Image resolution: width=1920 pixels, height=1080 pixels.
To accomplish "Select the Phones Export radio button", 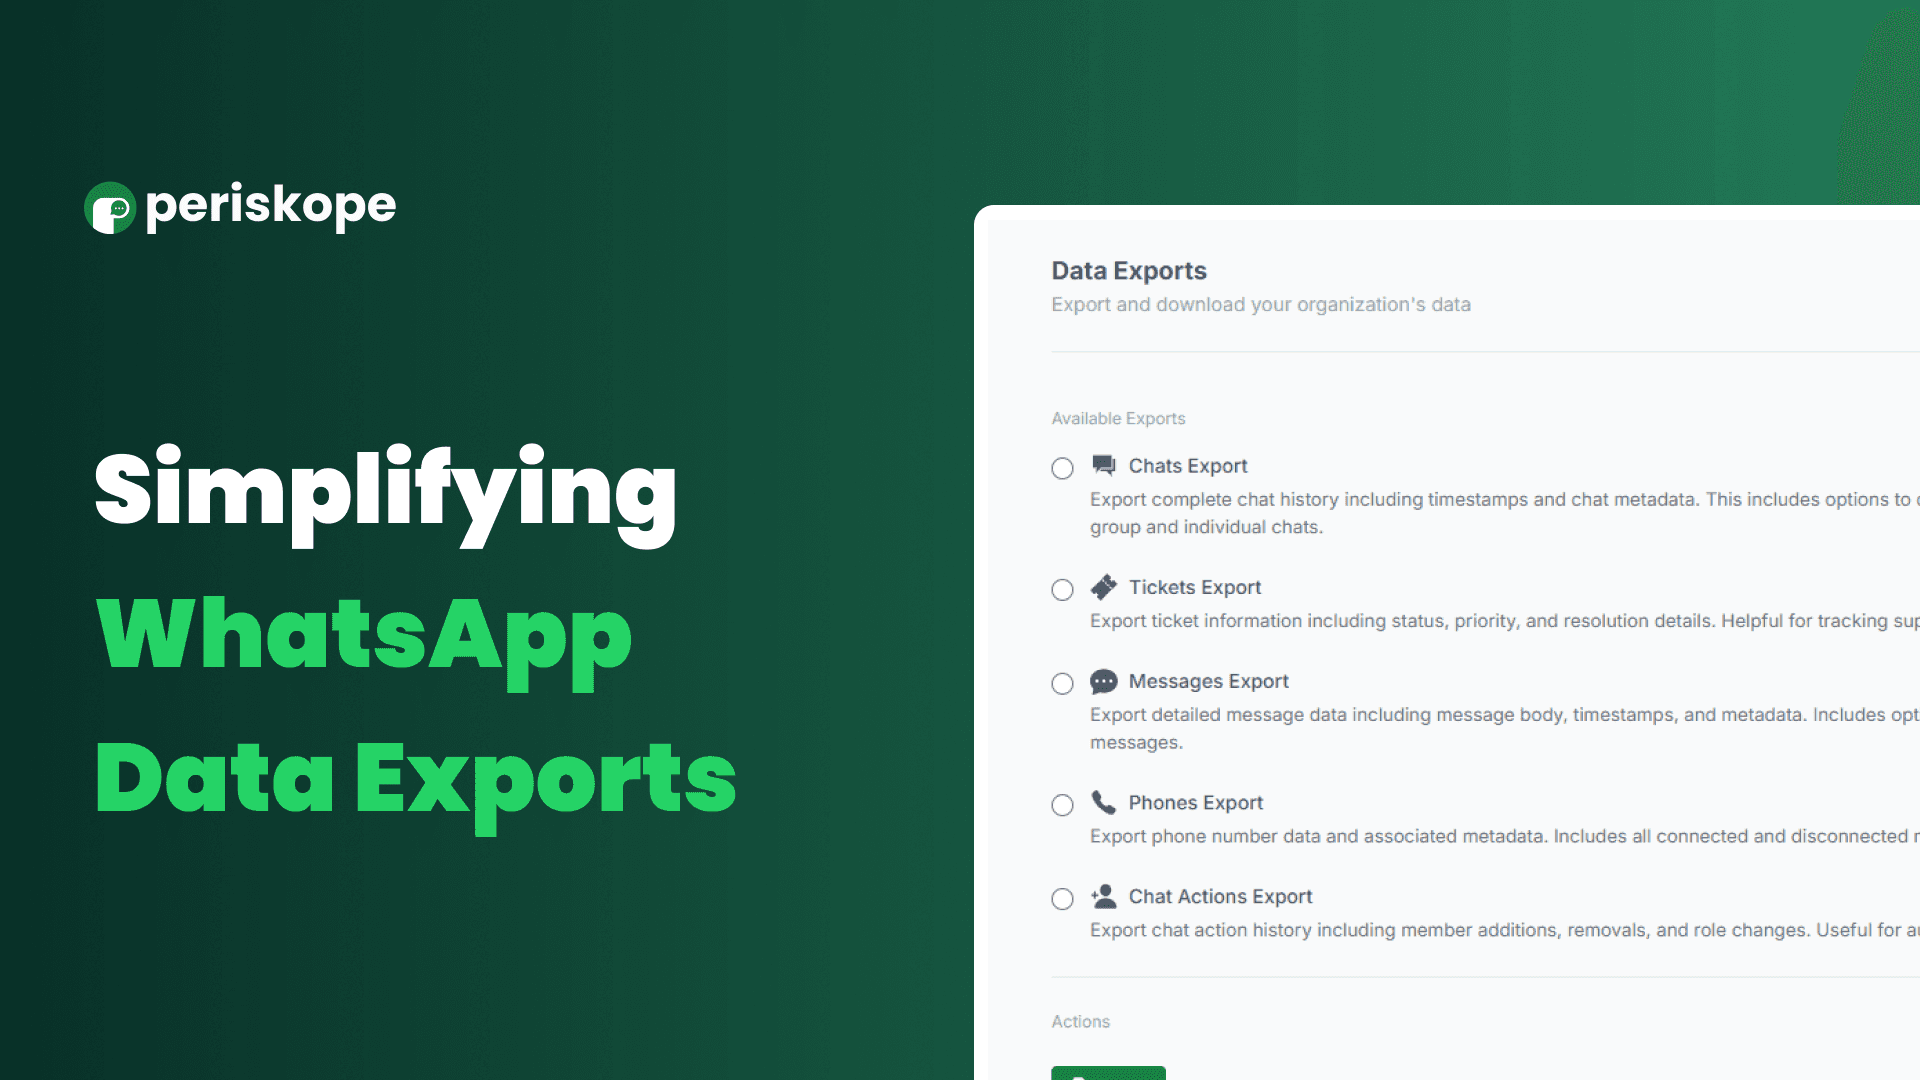I will [1062, 805].
